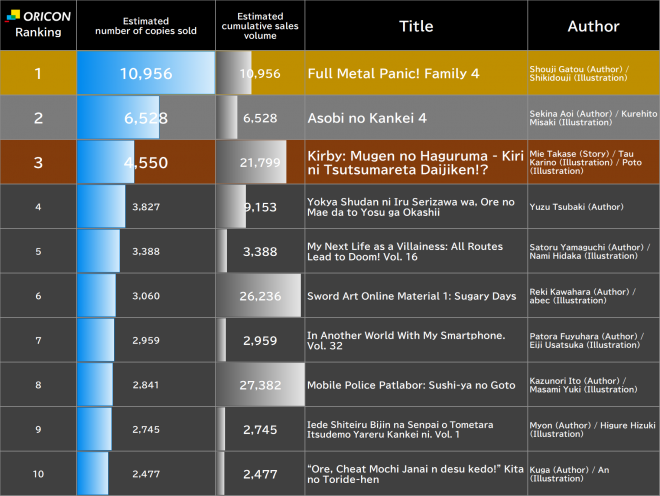
Task: Click the rank 6 number cell
Action: (38, 296)
